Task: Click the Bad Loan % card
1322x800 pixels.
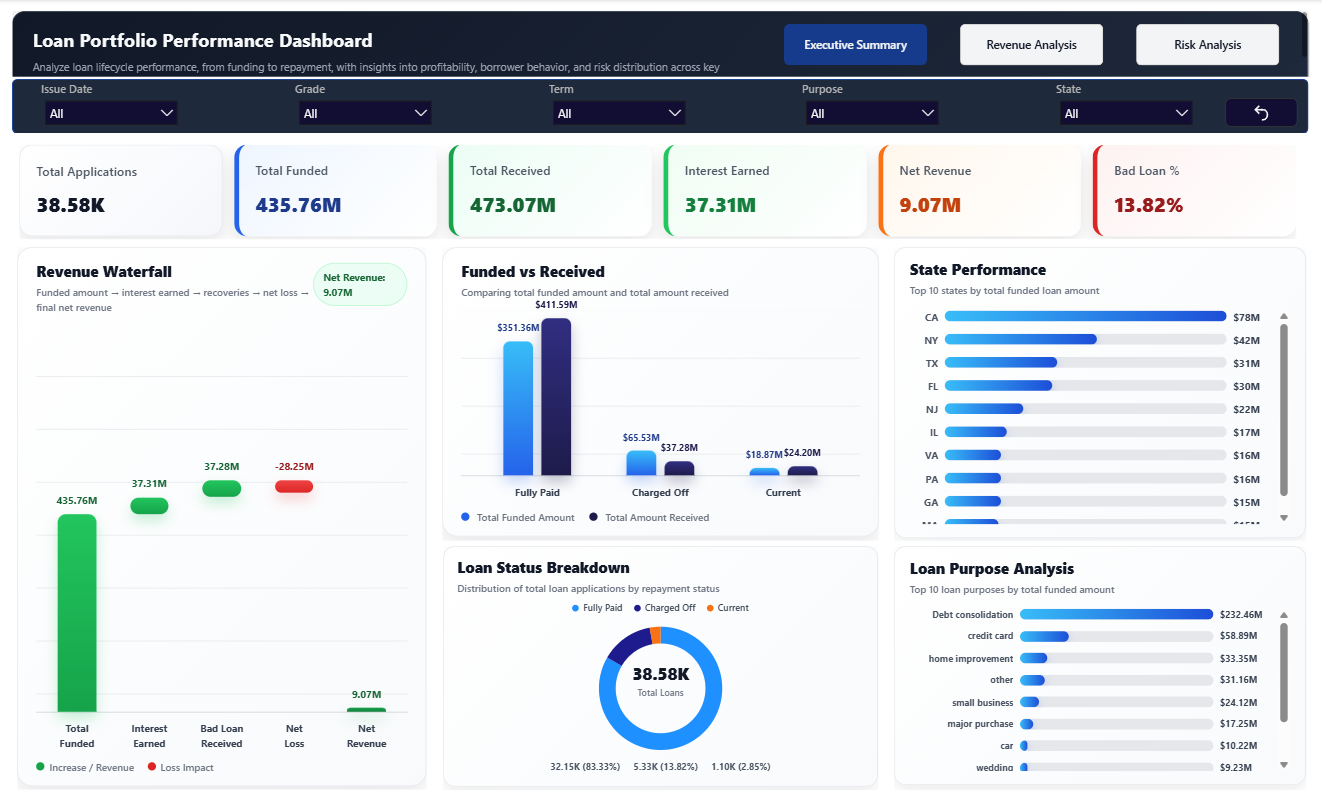Action: pos(1195,191)
